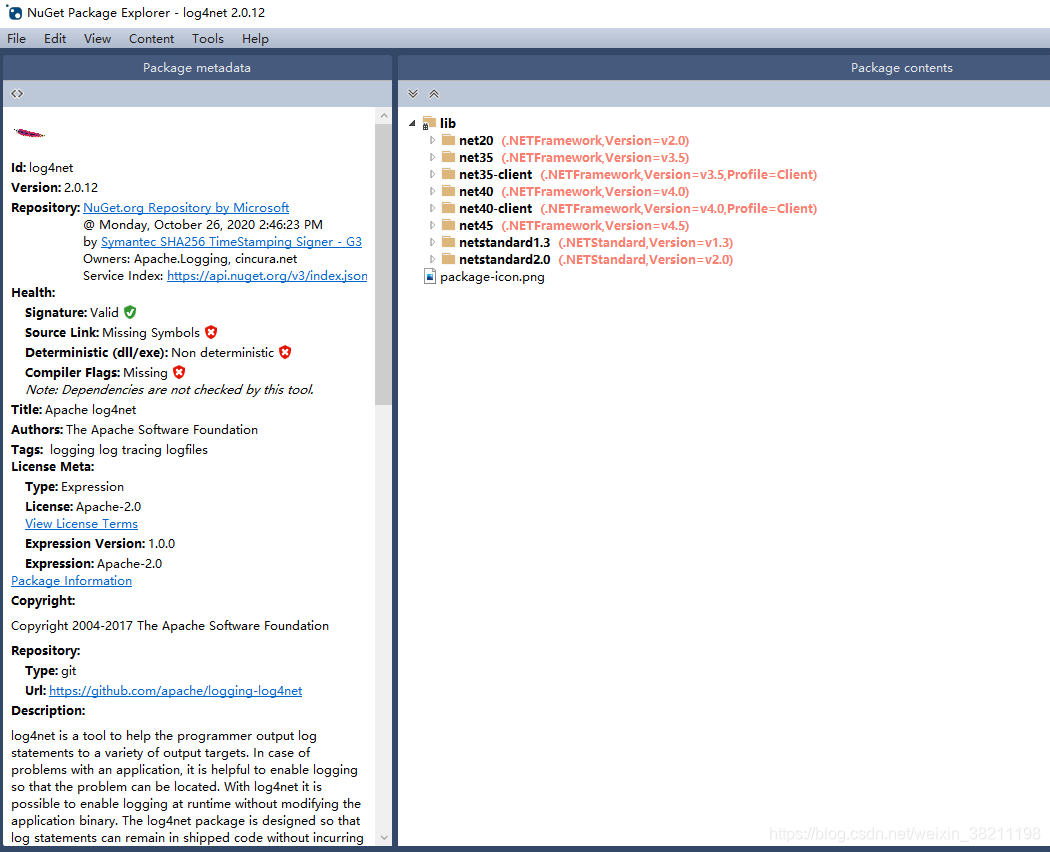Open NuGet.org Repository by Microsoft link
1050x852 pixels.
[186, 208]
